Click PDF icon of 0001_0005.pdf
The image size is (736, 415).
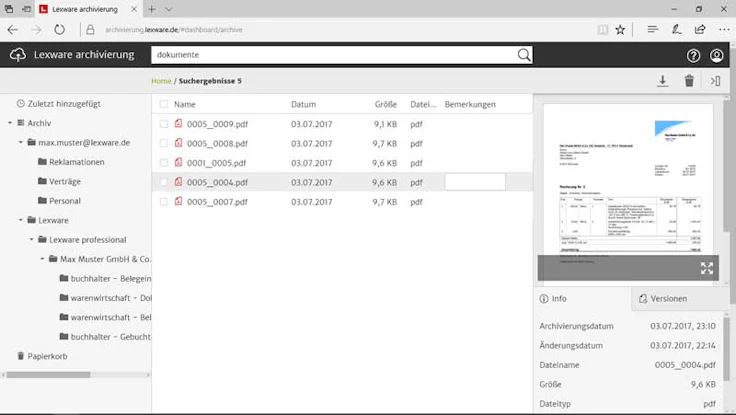tap(178, 162)
